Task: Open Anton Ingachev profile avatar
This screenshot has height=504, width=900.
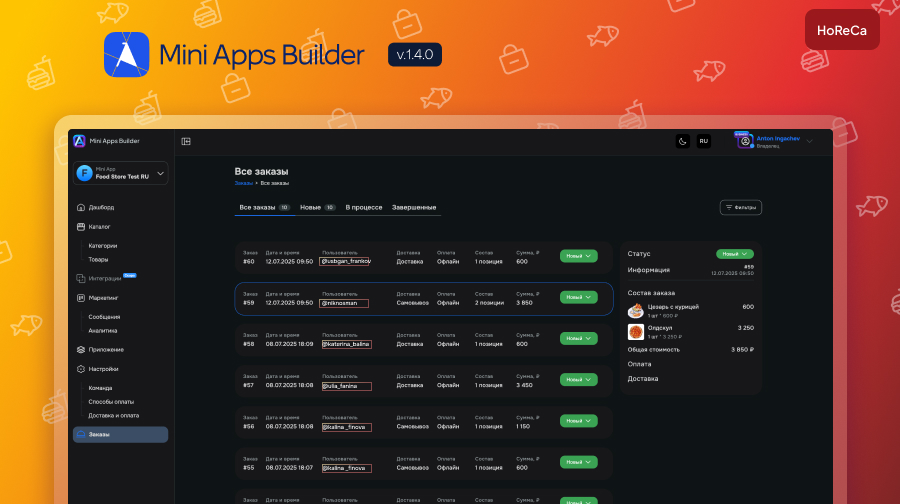Action: click(744, 141)
